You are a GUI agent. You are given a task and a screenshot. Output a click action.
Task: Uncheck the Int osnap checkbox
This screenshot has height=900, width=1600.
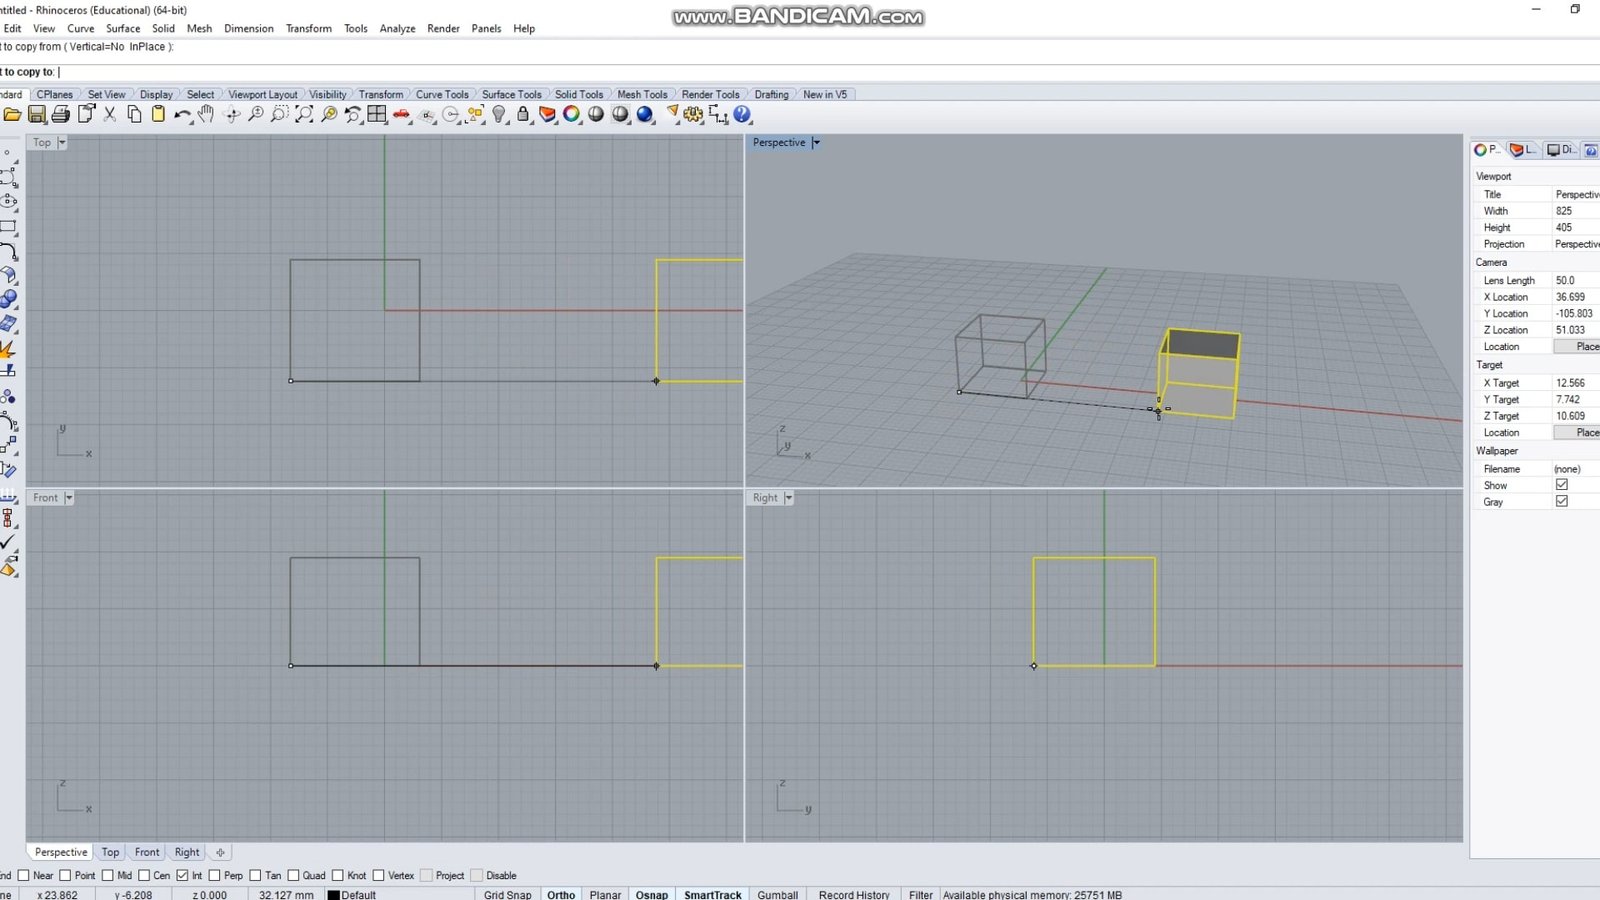(182, 875)
